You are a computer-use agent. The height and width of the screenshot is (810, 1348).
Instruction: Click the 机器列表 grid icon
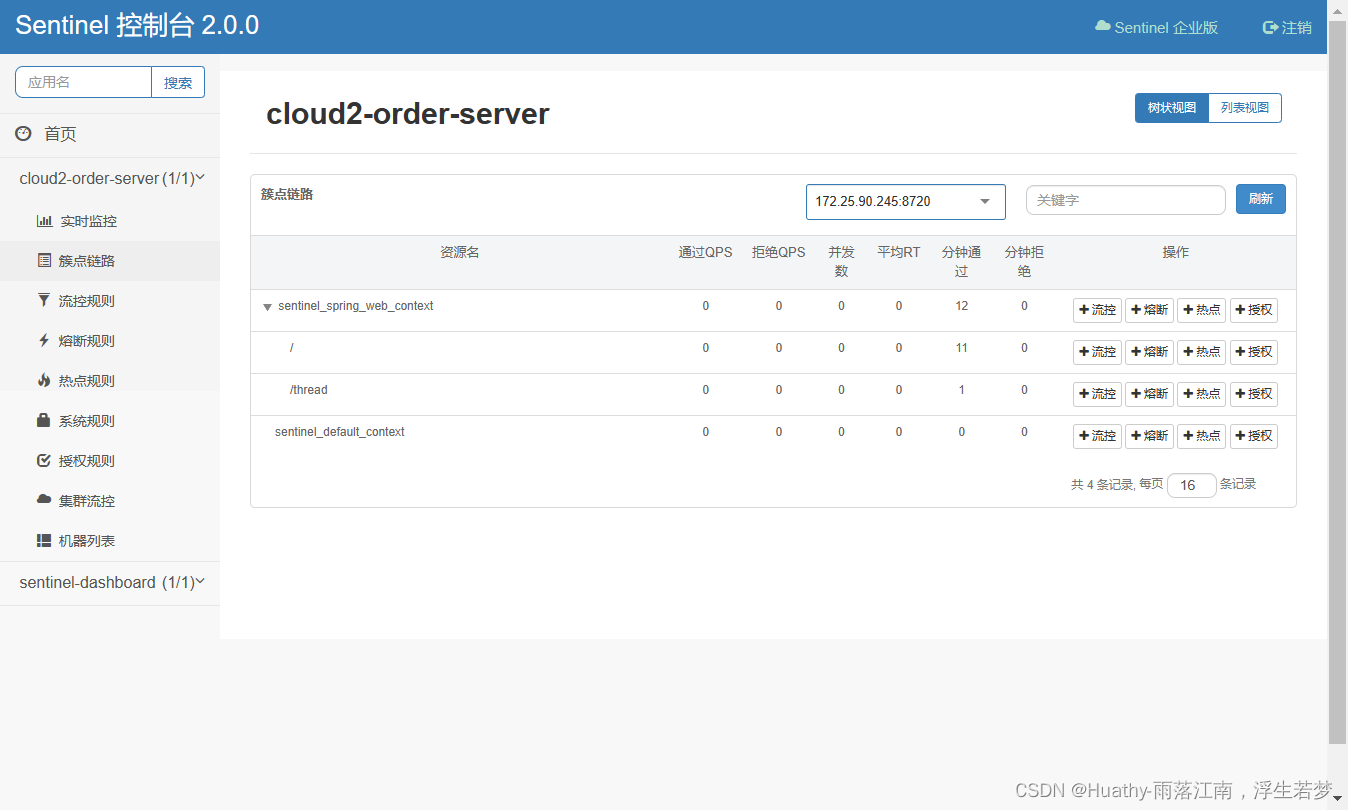(x=44, y=540)
